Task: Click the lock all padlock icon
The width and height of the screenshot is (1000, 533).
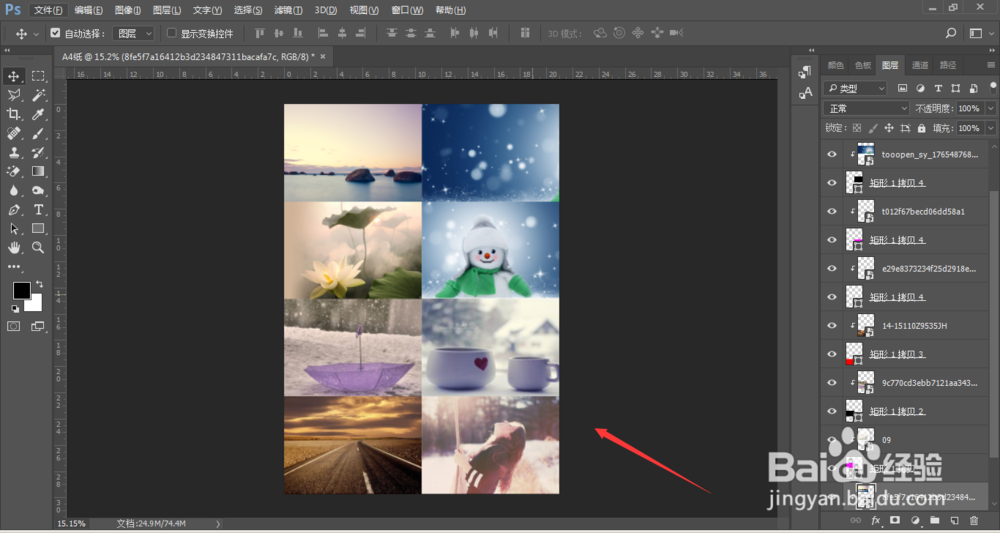Action: click(921, 128)
